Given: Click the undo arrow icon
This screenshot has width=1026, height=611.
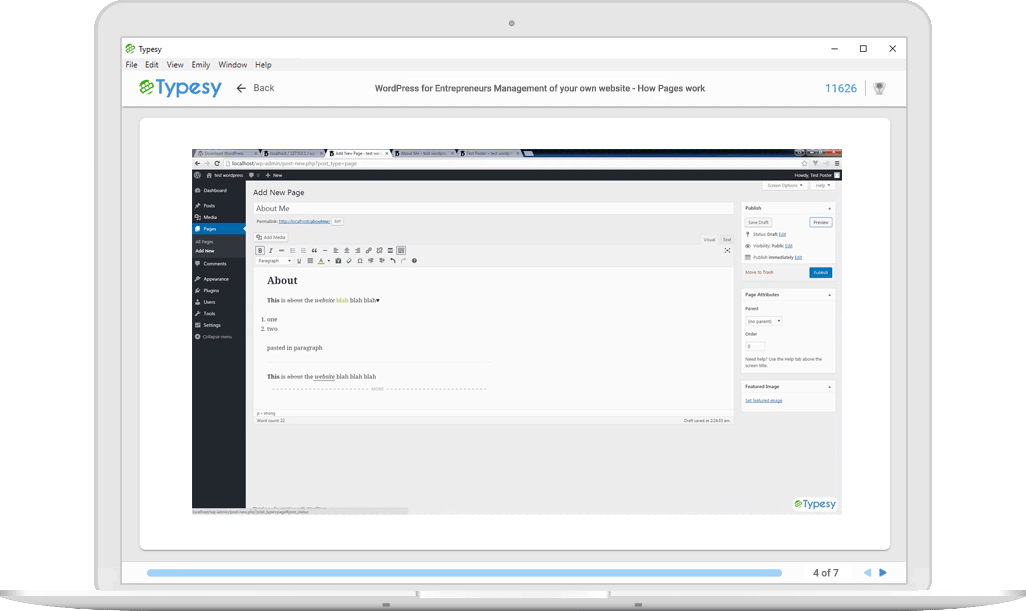Looking at the screenshot, I should tap(393, 261).
